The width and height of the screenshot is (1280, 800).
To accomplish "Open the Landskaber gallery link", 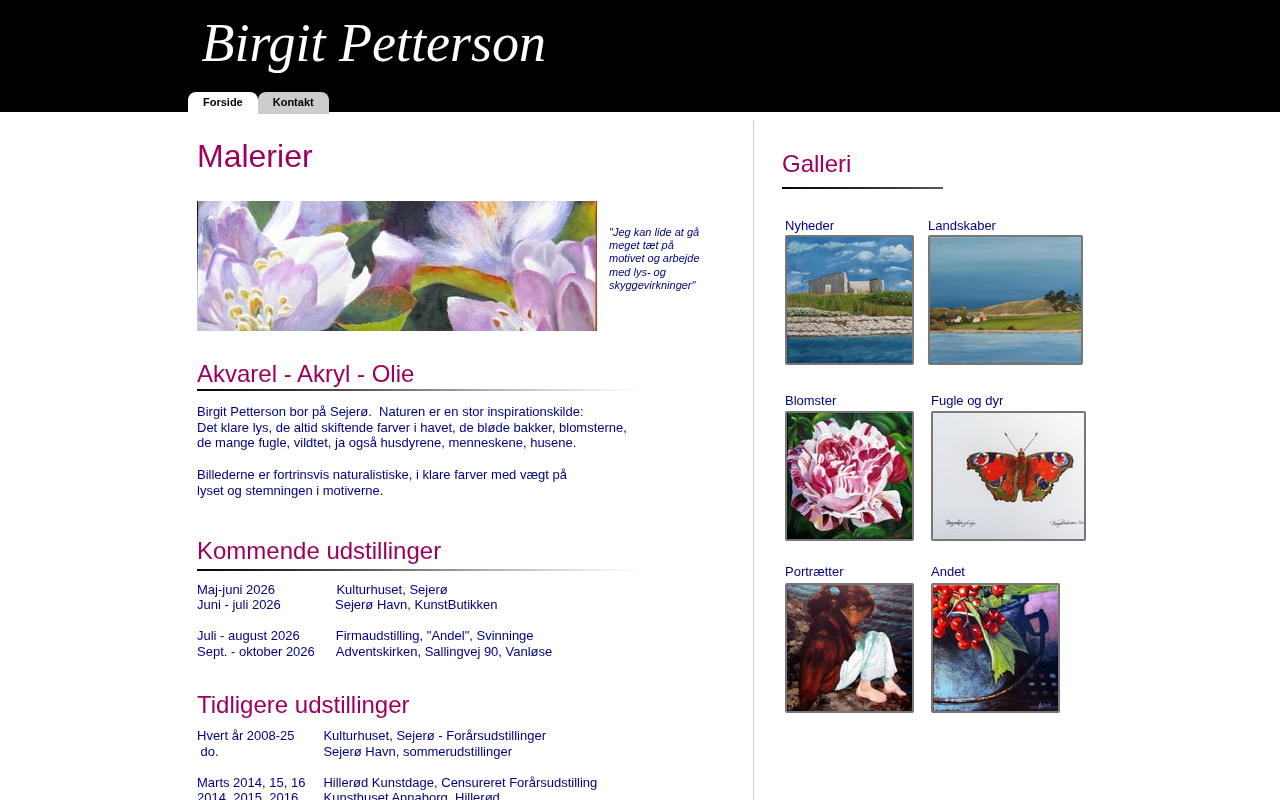I will [962, 226].
